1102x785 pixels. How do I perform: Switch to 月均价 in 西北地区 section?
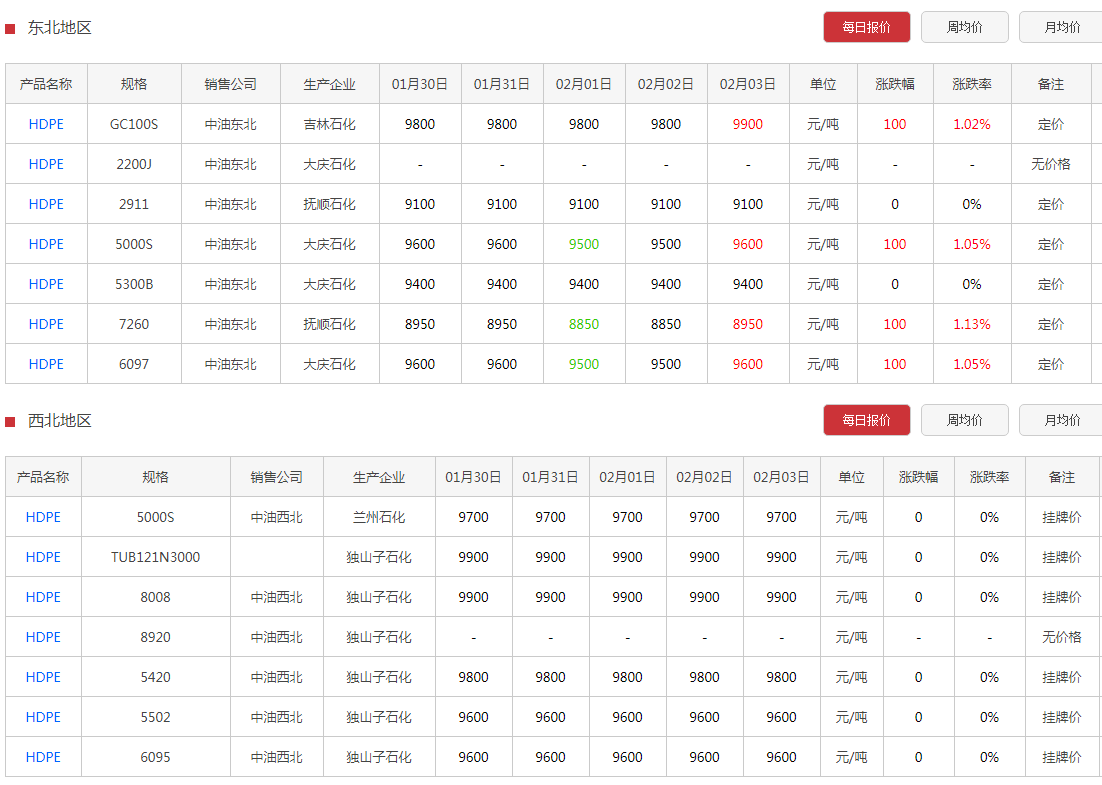pyautogui.click(x=1061, y=420)
